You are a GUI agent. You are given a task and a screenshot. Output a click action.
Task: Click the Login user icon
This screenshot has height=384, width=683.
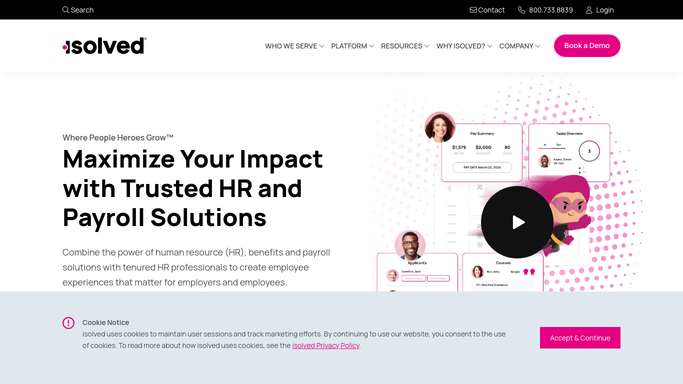(589, 10)
